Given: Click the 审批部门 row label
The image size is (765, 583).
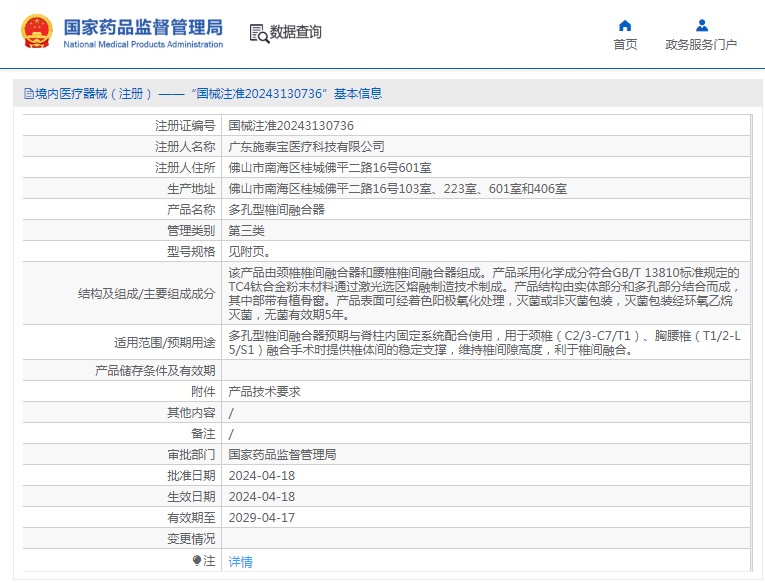Looking at the screenshot, I should pyautogui.click(x=191, y=455).
